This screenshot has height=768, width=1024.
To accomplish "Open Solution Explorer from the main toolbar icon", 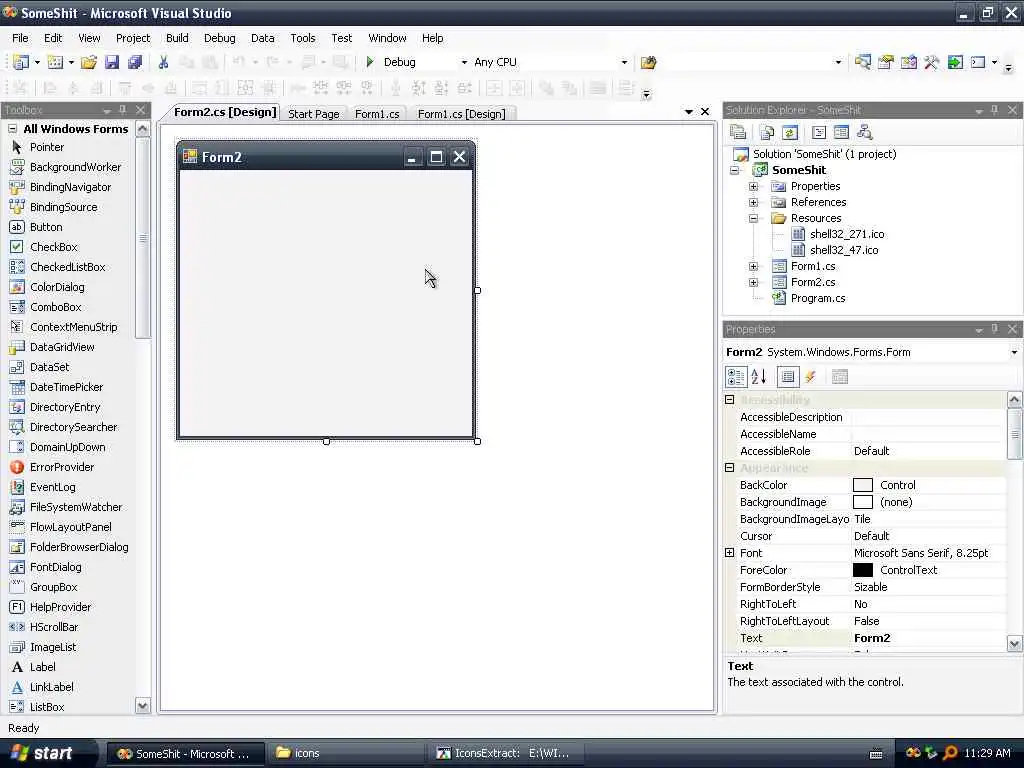I will click(x=863, y=62).
